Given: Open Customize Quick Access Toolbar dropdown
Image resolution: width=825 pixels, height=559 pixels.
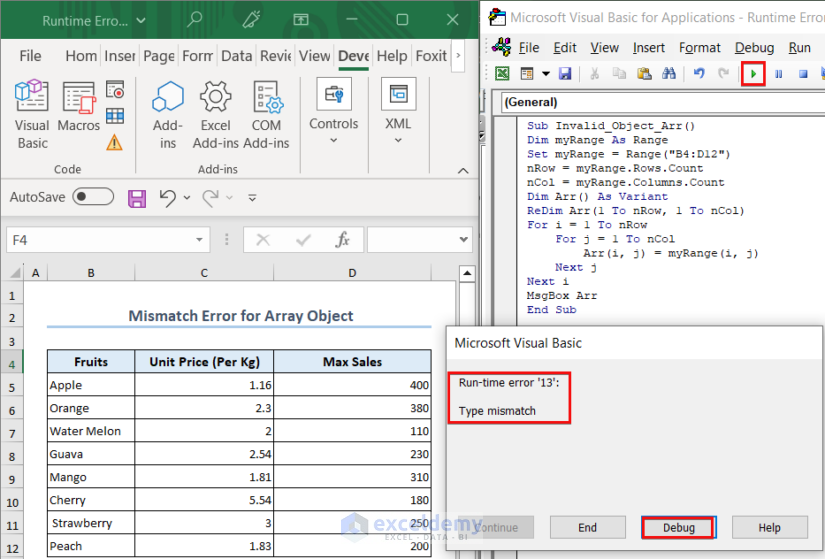Looking at the screenshot, I should (x=253, y=198).
